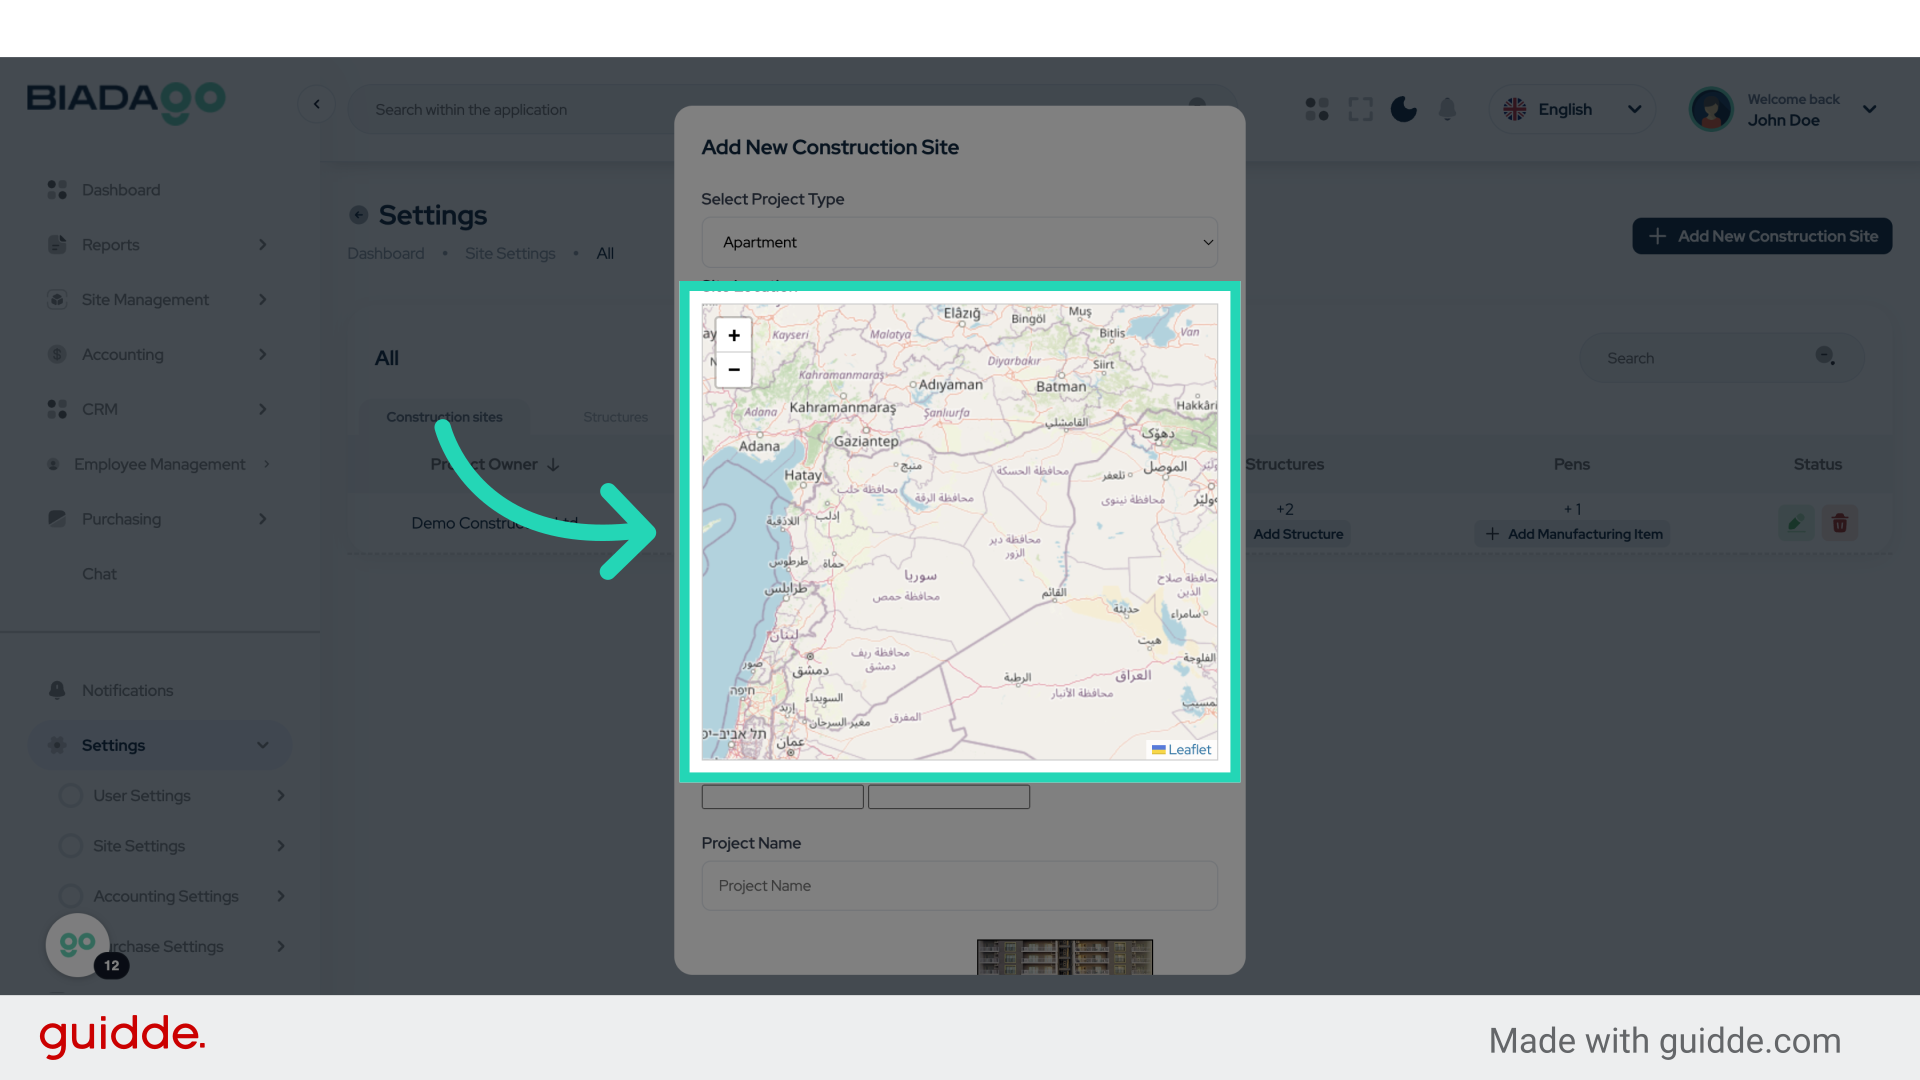This screenshot has height=1080, width=1920.
Task: Select the User Settings radio option
Action: 70,795
